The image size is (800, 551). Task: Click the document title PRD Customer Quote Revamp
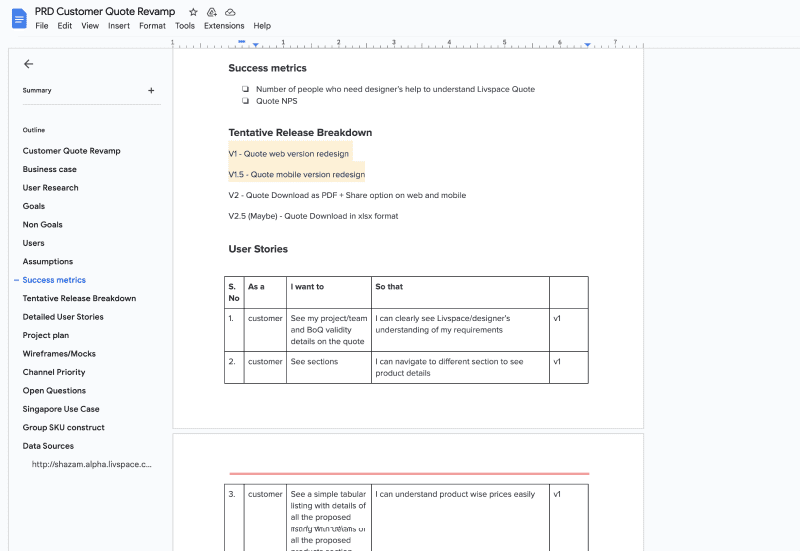(x=105, y=11)
